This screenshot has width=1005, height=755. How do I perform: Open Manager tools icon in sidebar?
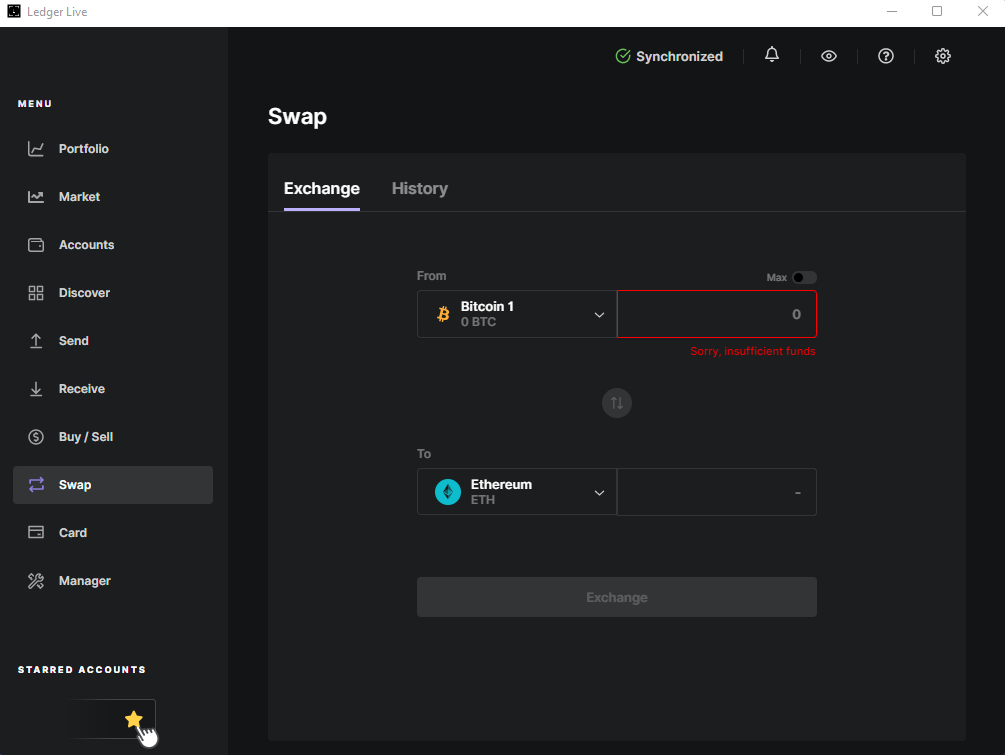coord(36,581)
